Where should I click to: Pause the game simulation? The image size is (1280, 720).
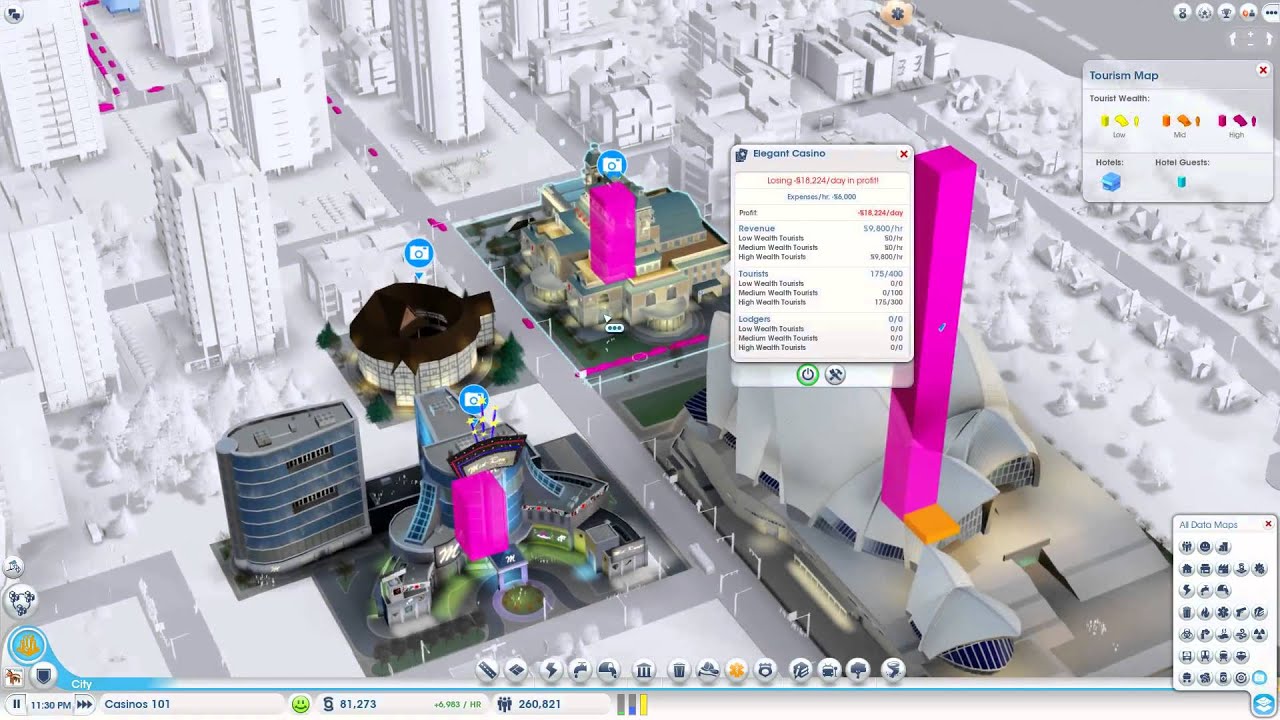tap(17, 704)
